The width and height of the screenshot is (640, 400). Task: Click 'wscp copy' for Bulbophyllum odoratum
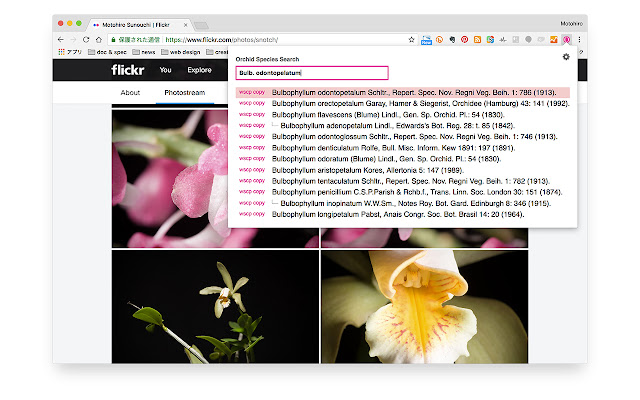(x=252, y=158)
